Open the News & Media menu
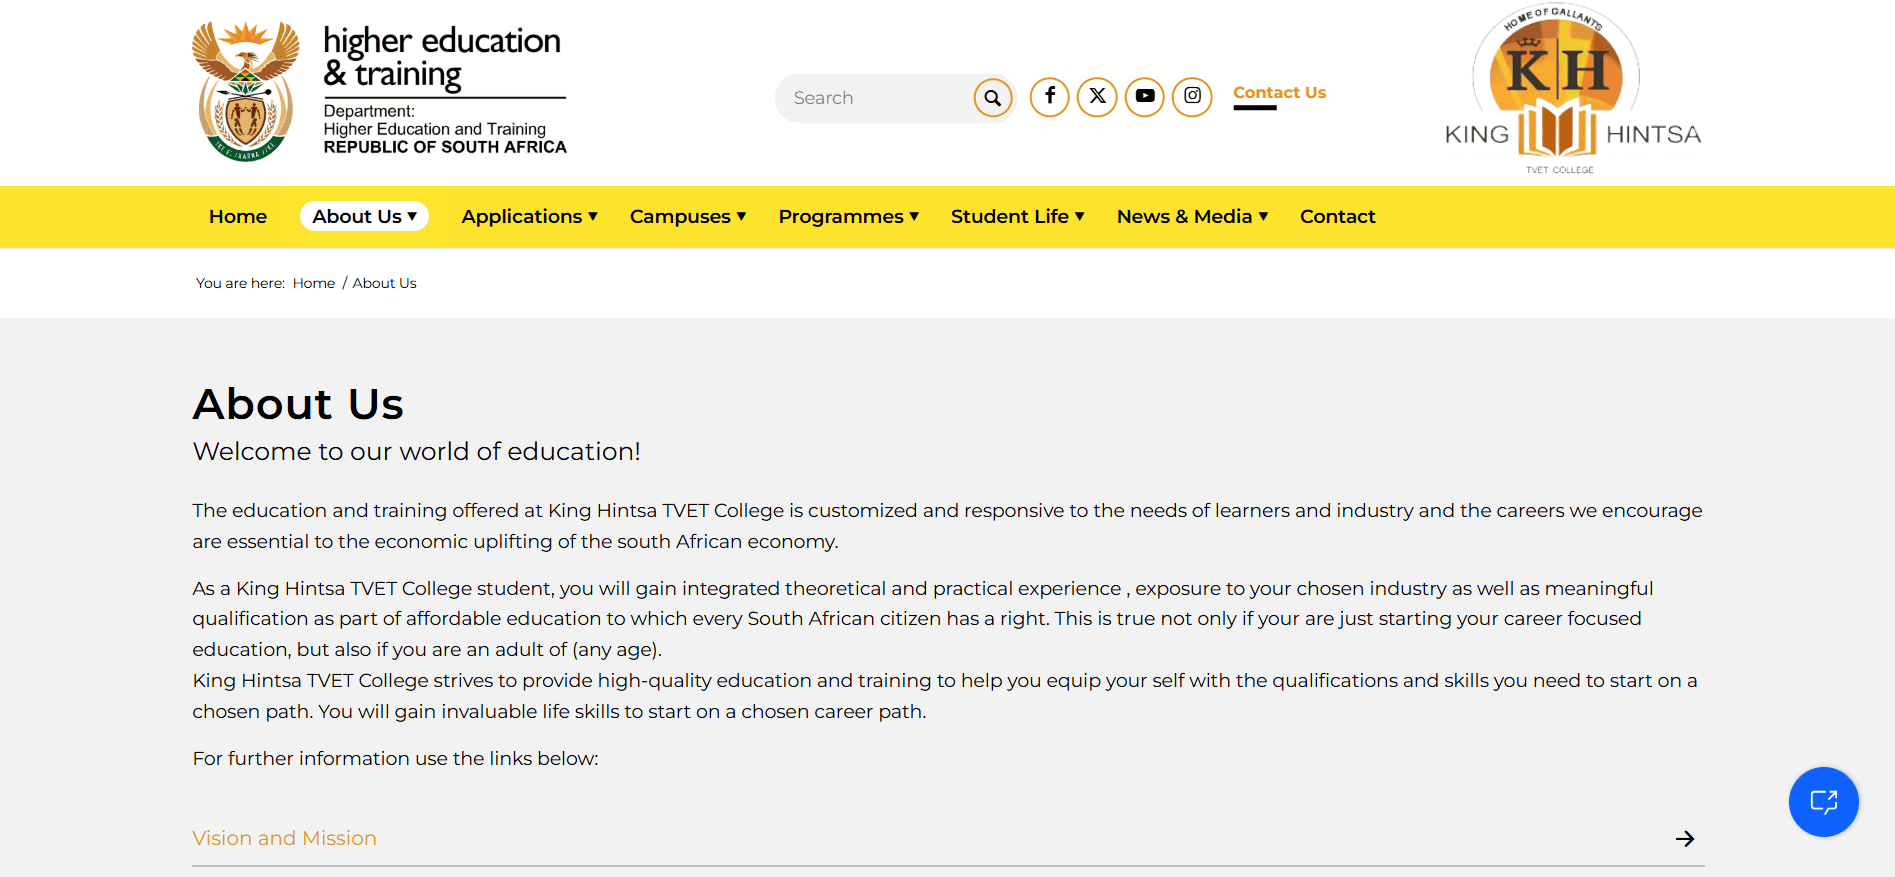1895x877 pixels. (x=1192, y=216)
